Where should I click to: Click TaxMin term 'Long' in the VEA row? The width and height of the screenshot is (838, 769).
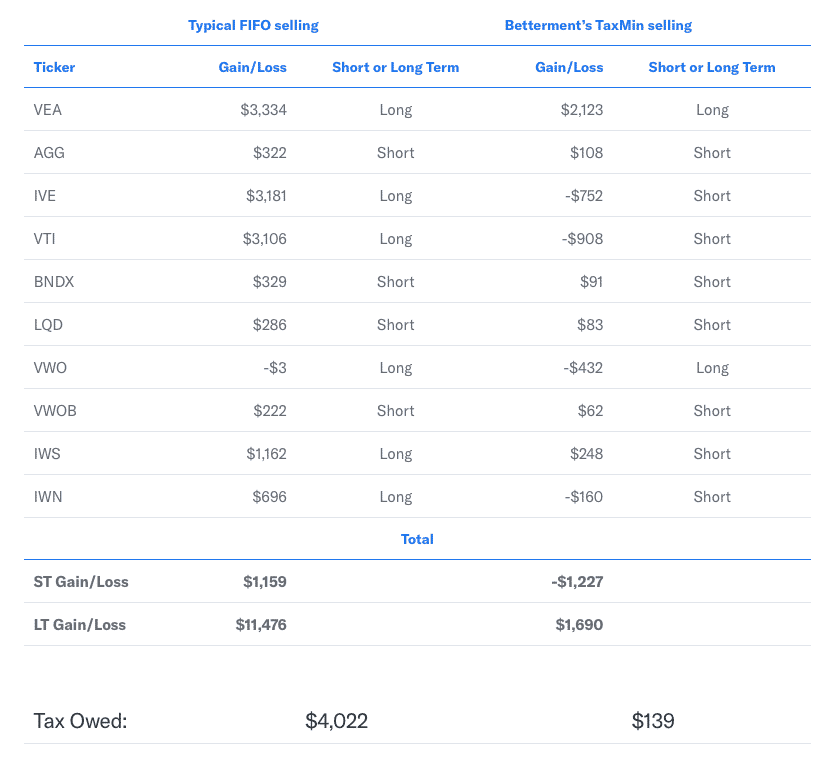(712, 110)
